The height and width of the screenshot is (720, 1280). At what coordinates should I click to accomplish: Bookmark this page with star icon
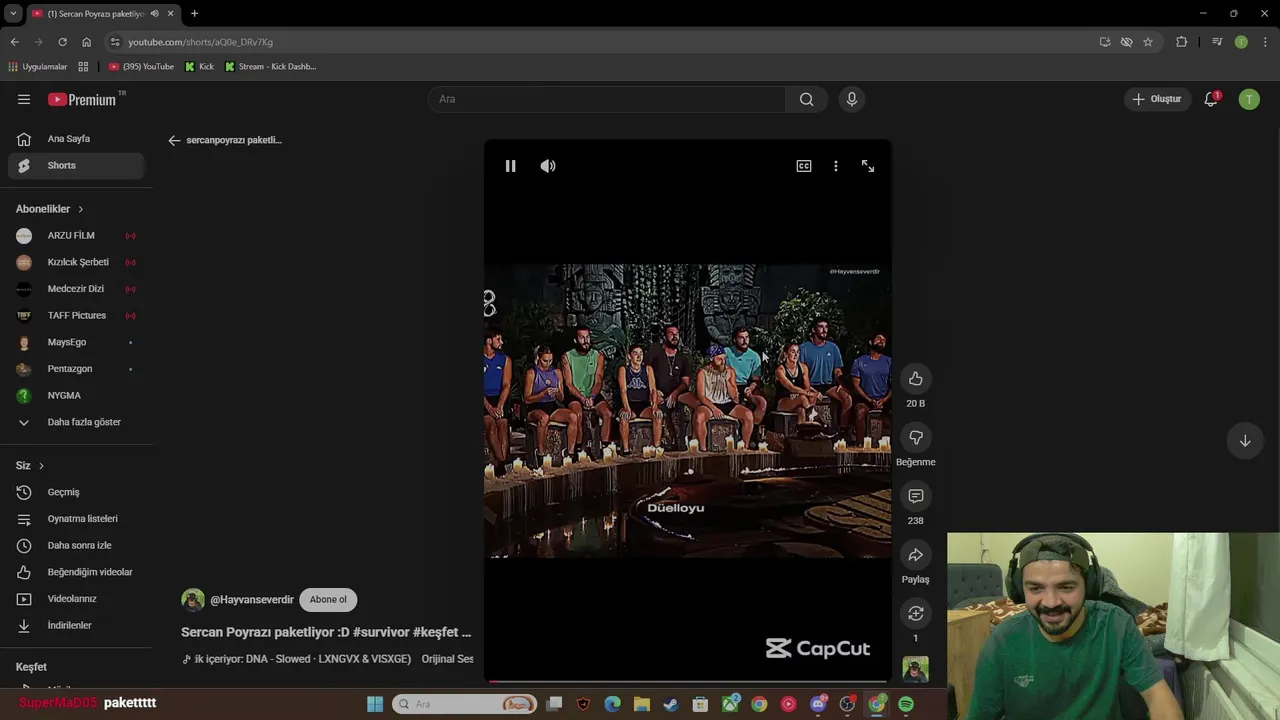[1148, 42]
